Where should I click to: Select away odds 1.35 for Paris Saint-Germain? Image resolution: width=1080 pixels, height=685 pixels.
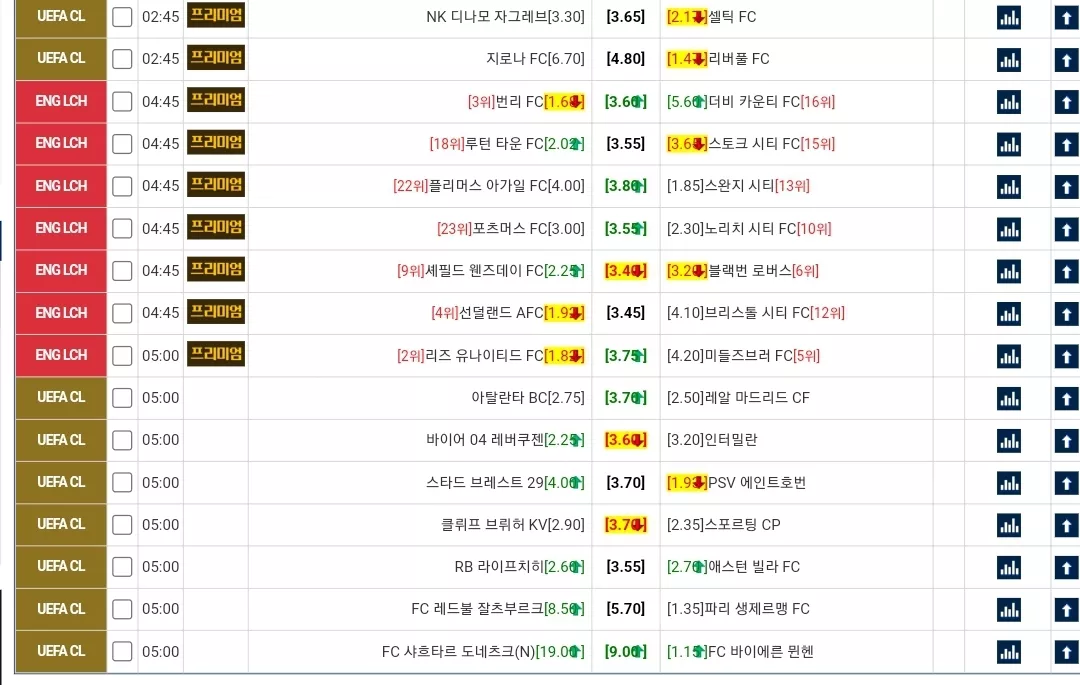[685, 609]
